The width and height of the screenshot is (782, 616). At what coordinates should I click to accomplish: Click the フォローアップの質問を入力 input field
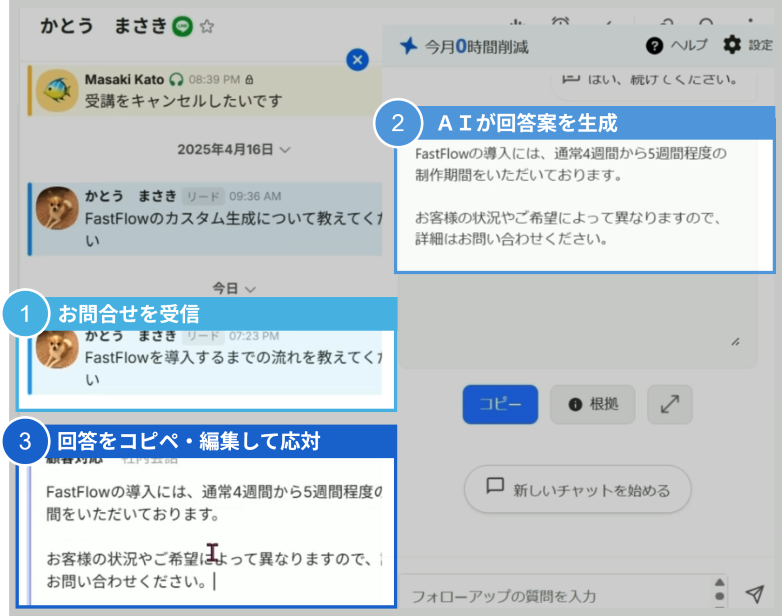click(555, 596)
